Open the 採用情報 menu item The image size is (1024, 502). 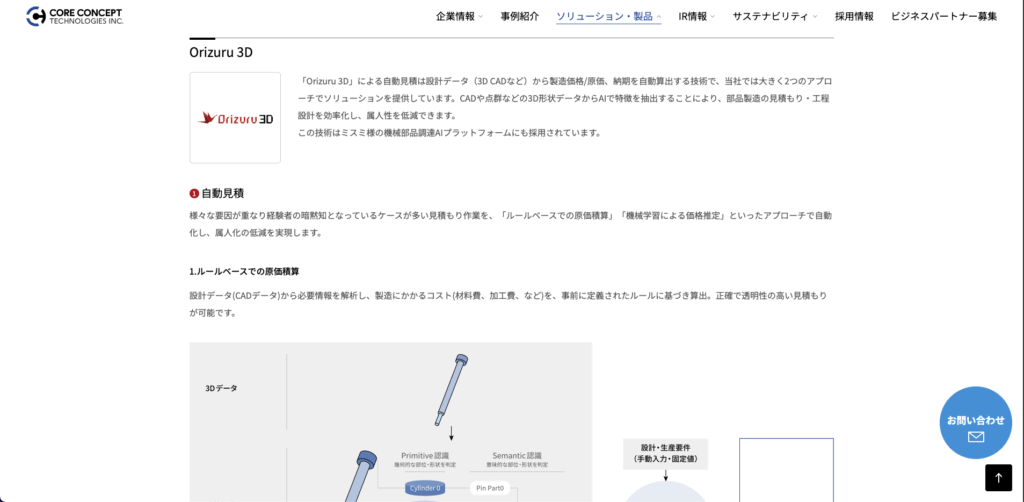click(x=853, y=16)
